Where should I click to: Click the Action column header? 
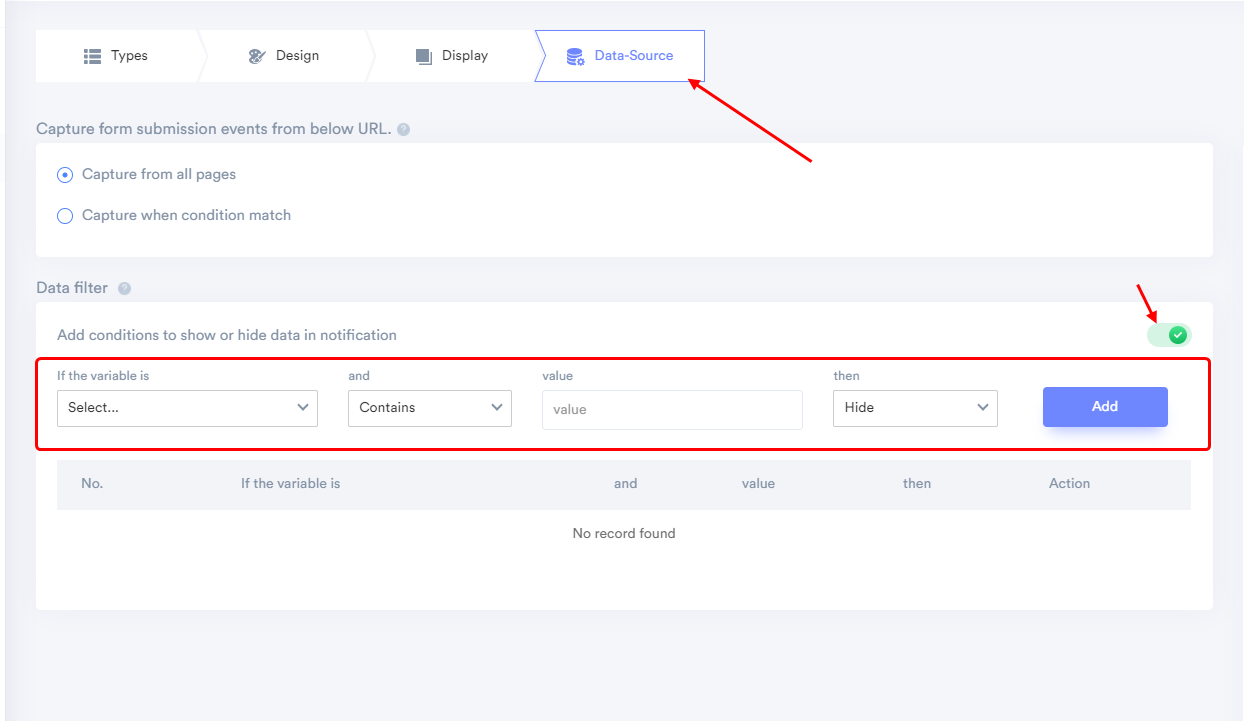click(x=1069, y=483)
